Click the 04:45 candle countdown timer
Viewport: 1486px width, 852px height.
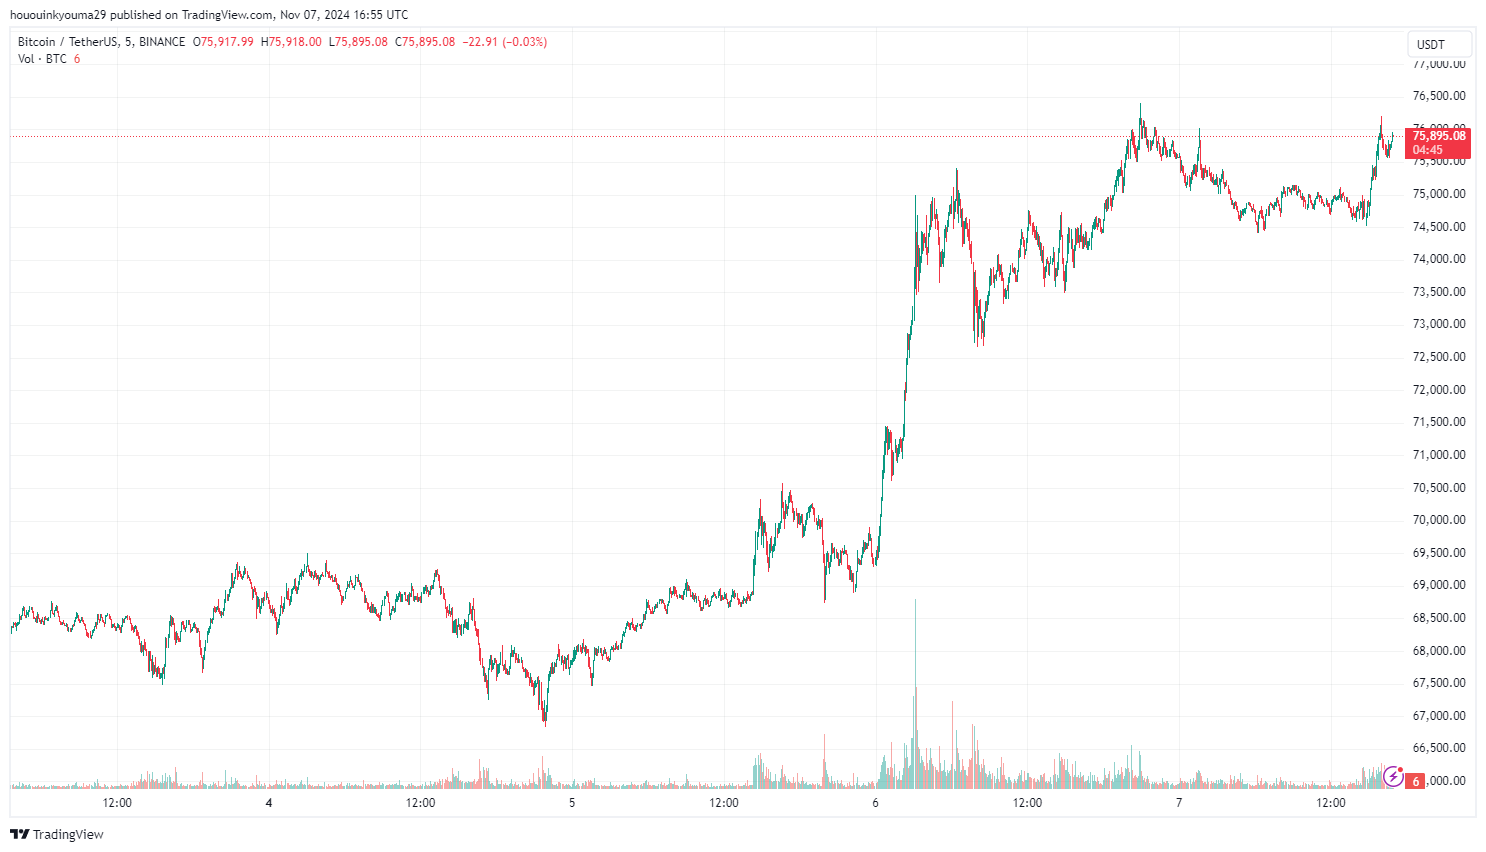(x=1428, y=150)
